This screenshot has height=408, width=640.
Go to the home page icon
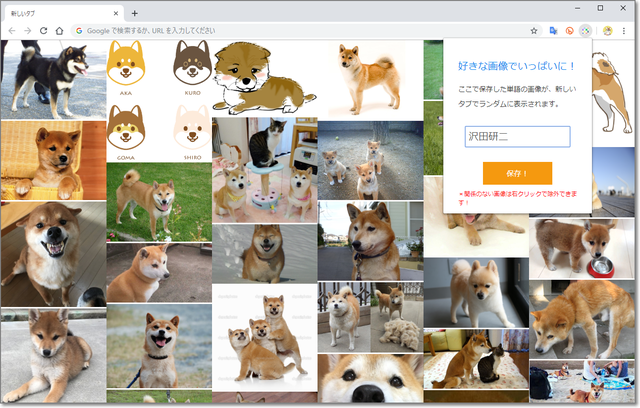coord(60,31)
